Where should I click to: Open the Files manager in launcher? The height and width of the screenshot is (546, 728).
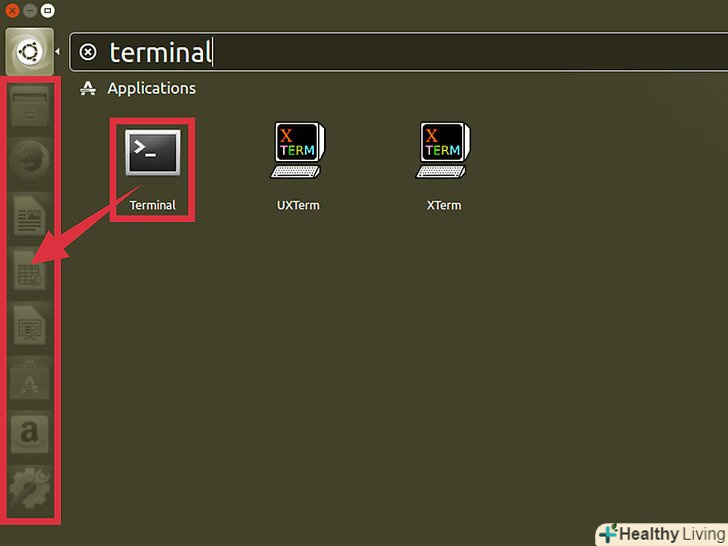tap(30, 106)
